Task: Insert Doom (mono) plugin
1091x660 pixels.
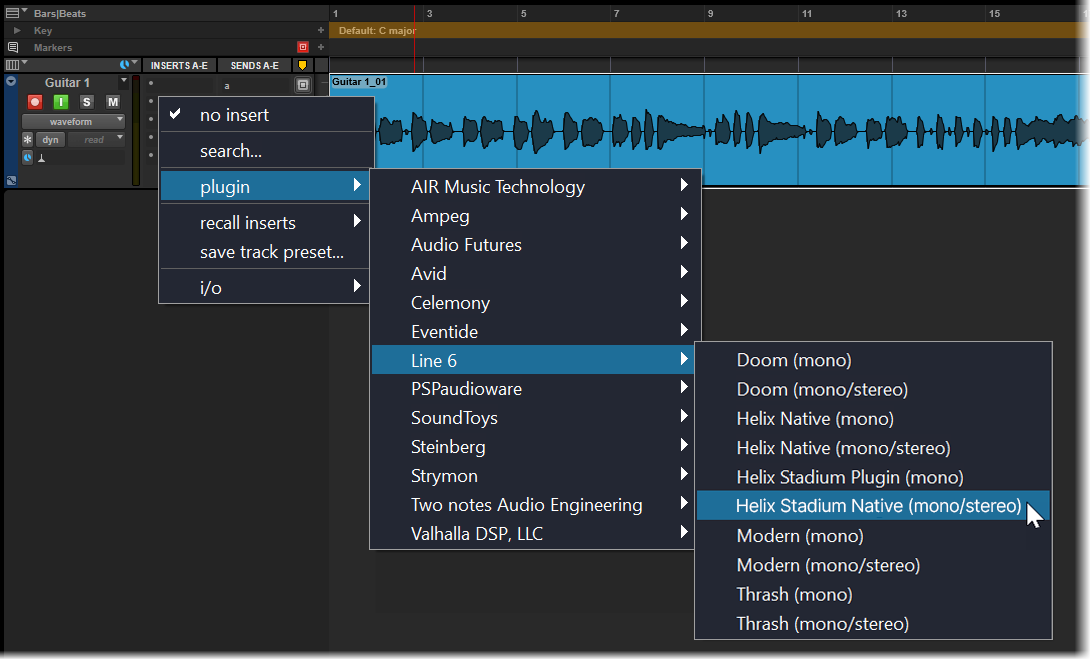Action: pos(873,360)
